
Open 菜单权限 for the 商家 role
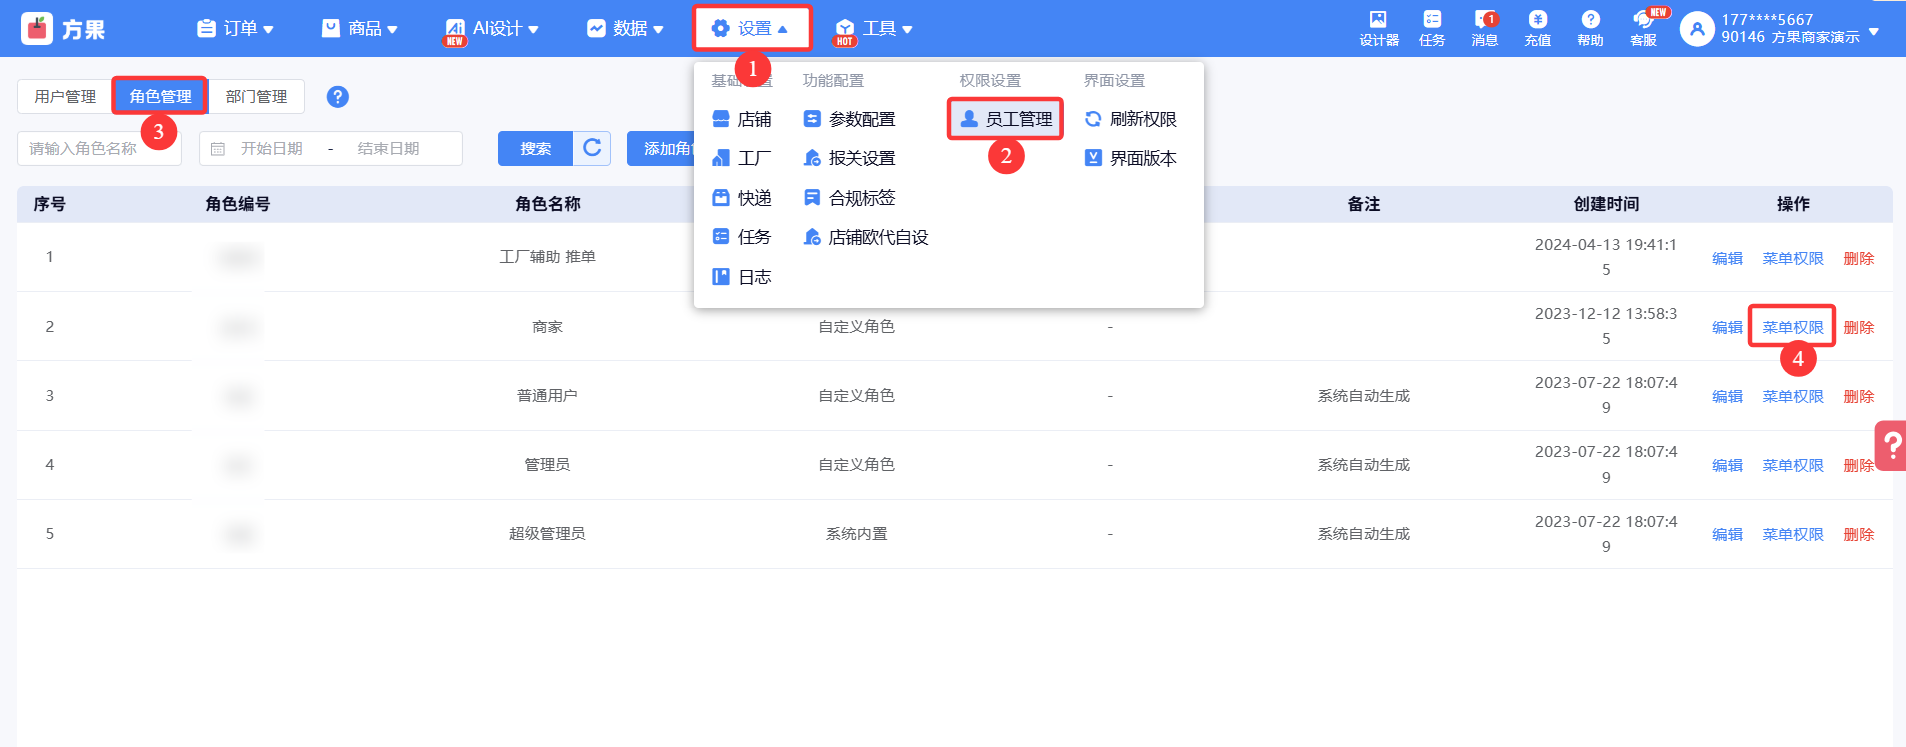click(1792, 327)
